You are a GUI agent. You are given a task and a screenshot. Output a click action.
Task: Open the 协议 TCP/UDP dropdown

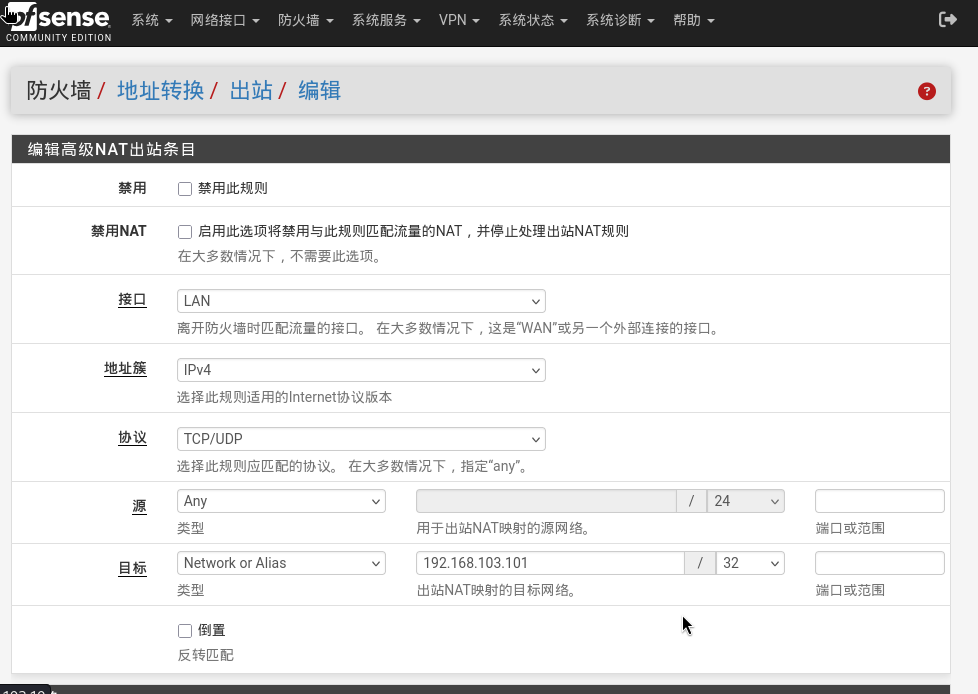point(361,439)
